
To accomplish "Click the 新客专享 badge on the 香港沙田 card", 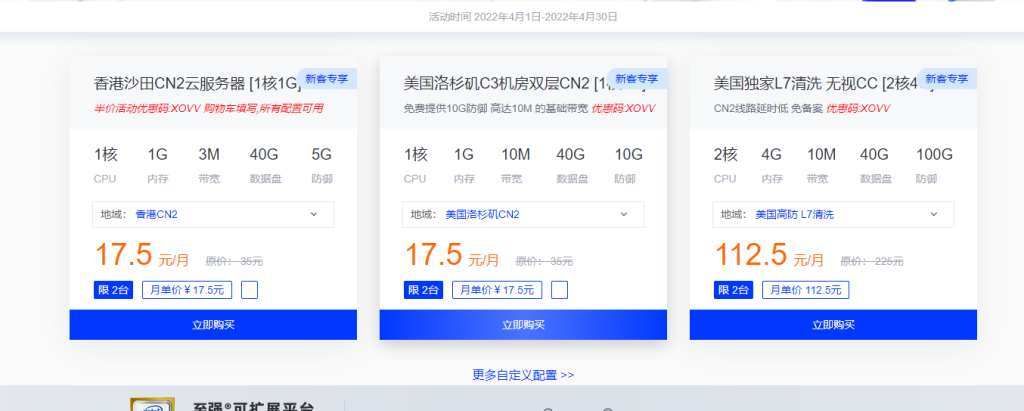I will point(328,78).
